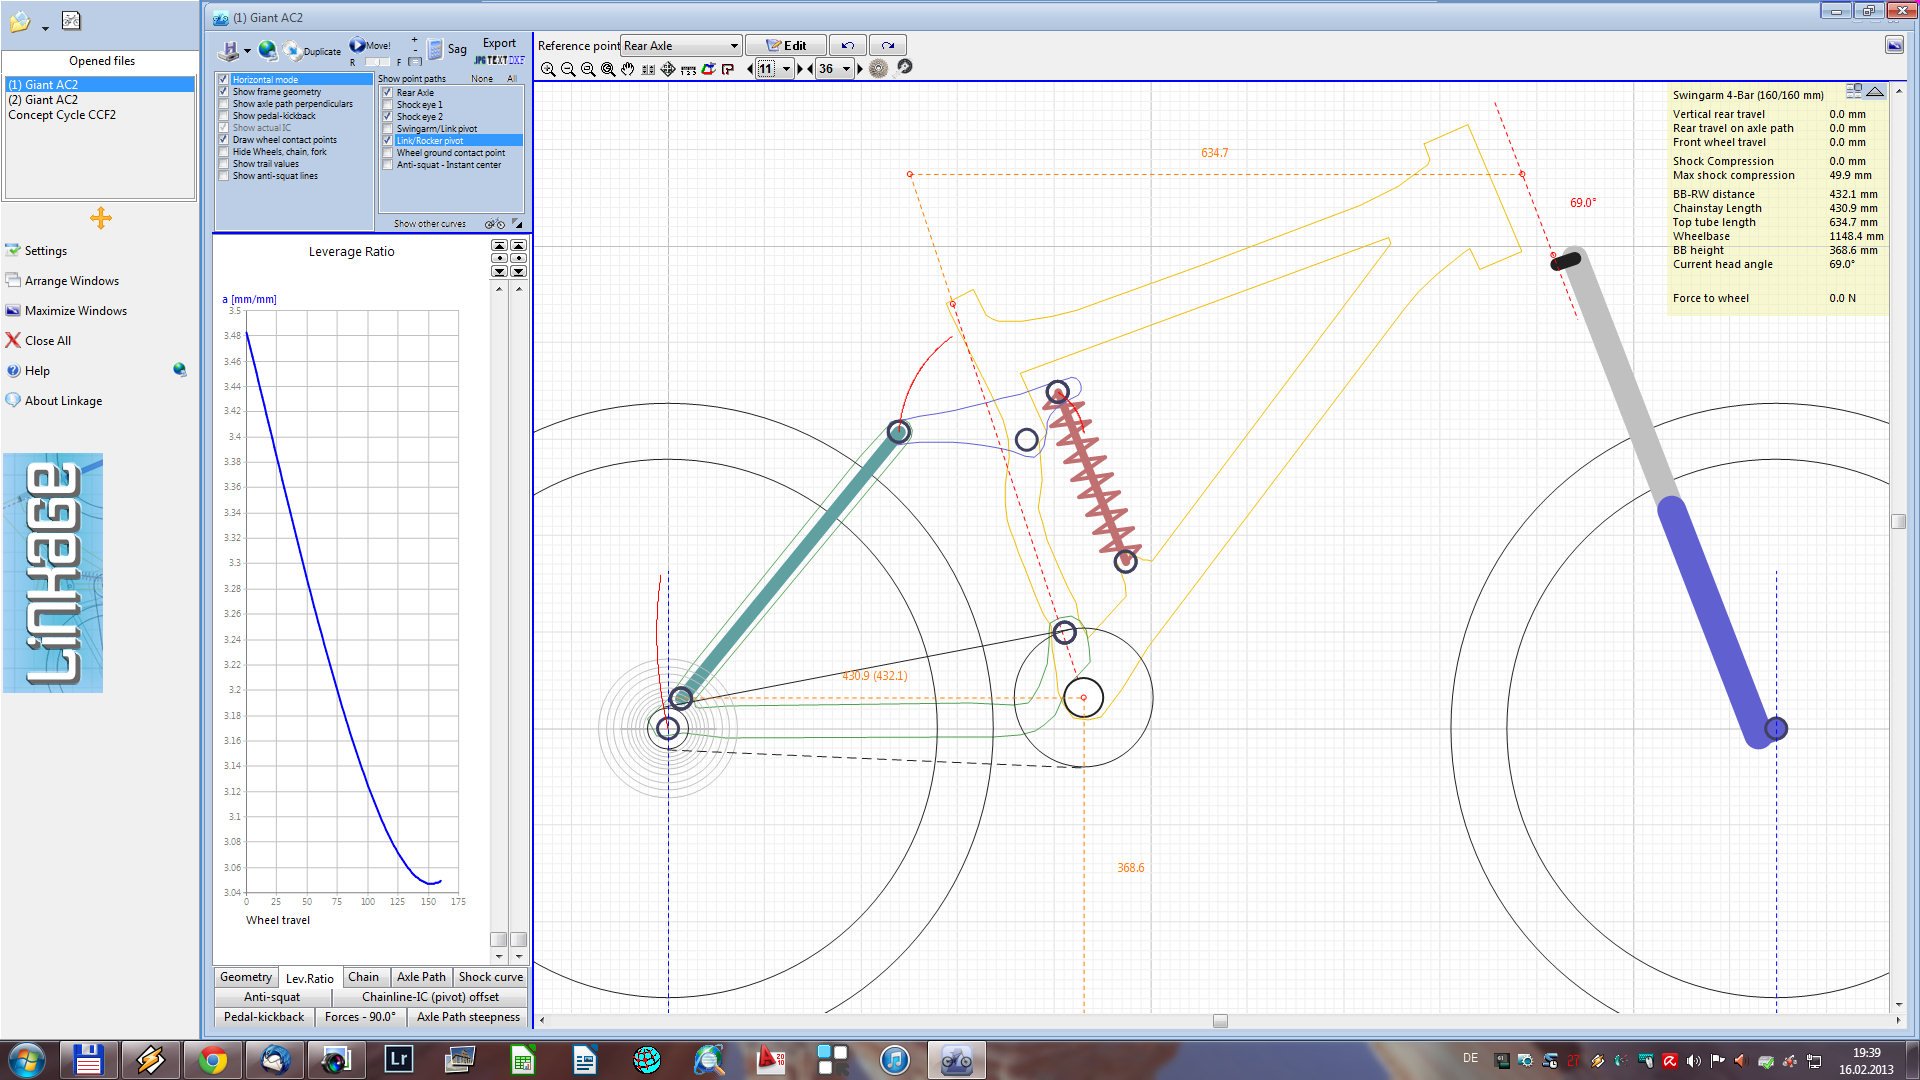Switch to the Geometry tab
This screenshot has width=1920, height=1080.
(245, 977)
